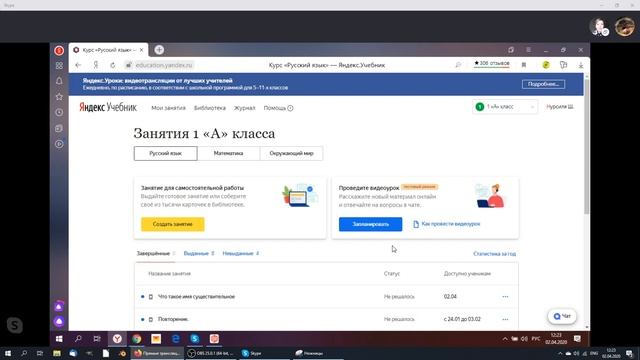
Task: Open the '306 отзывов' site reviews link
Action: [491, 64]
